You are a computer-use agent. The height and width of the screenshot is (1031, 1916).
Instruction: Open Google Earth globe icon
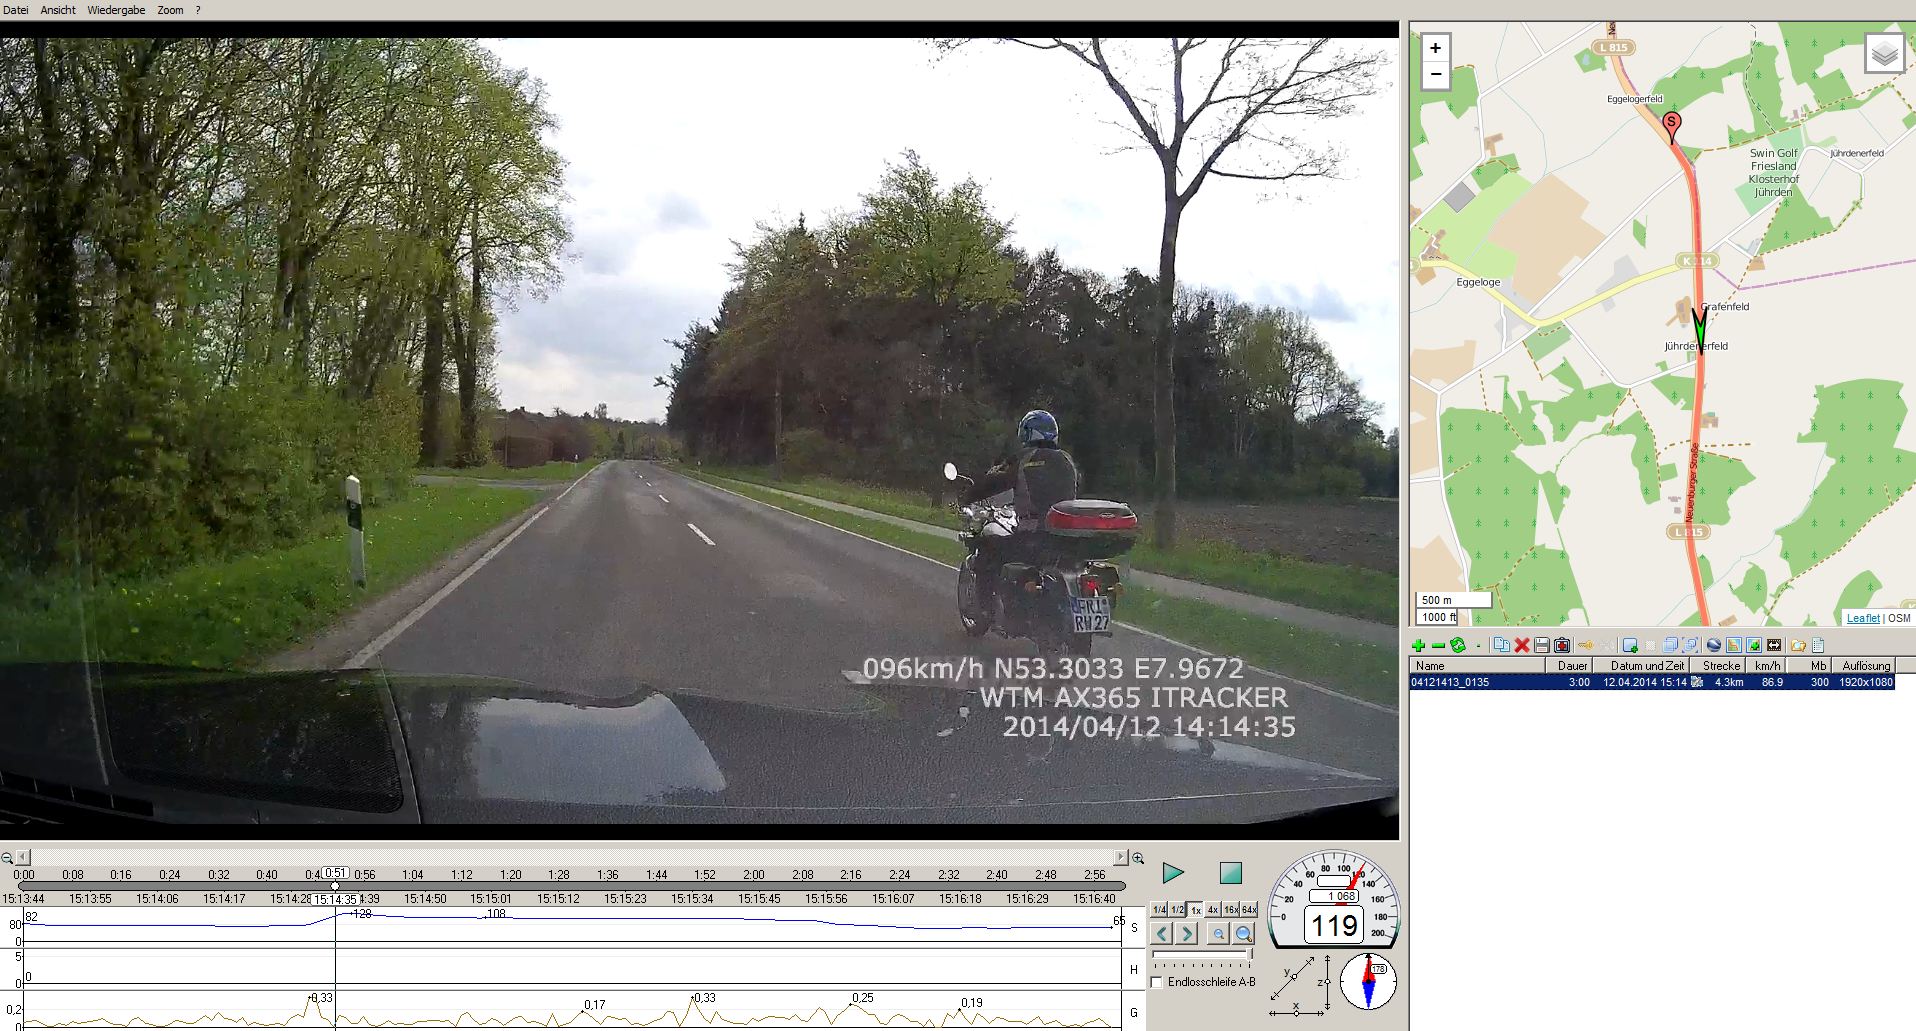pos(1713,646)
